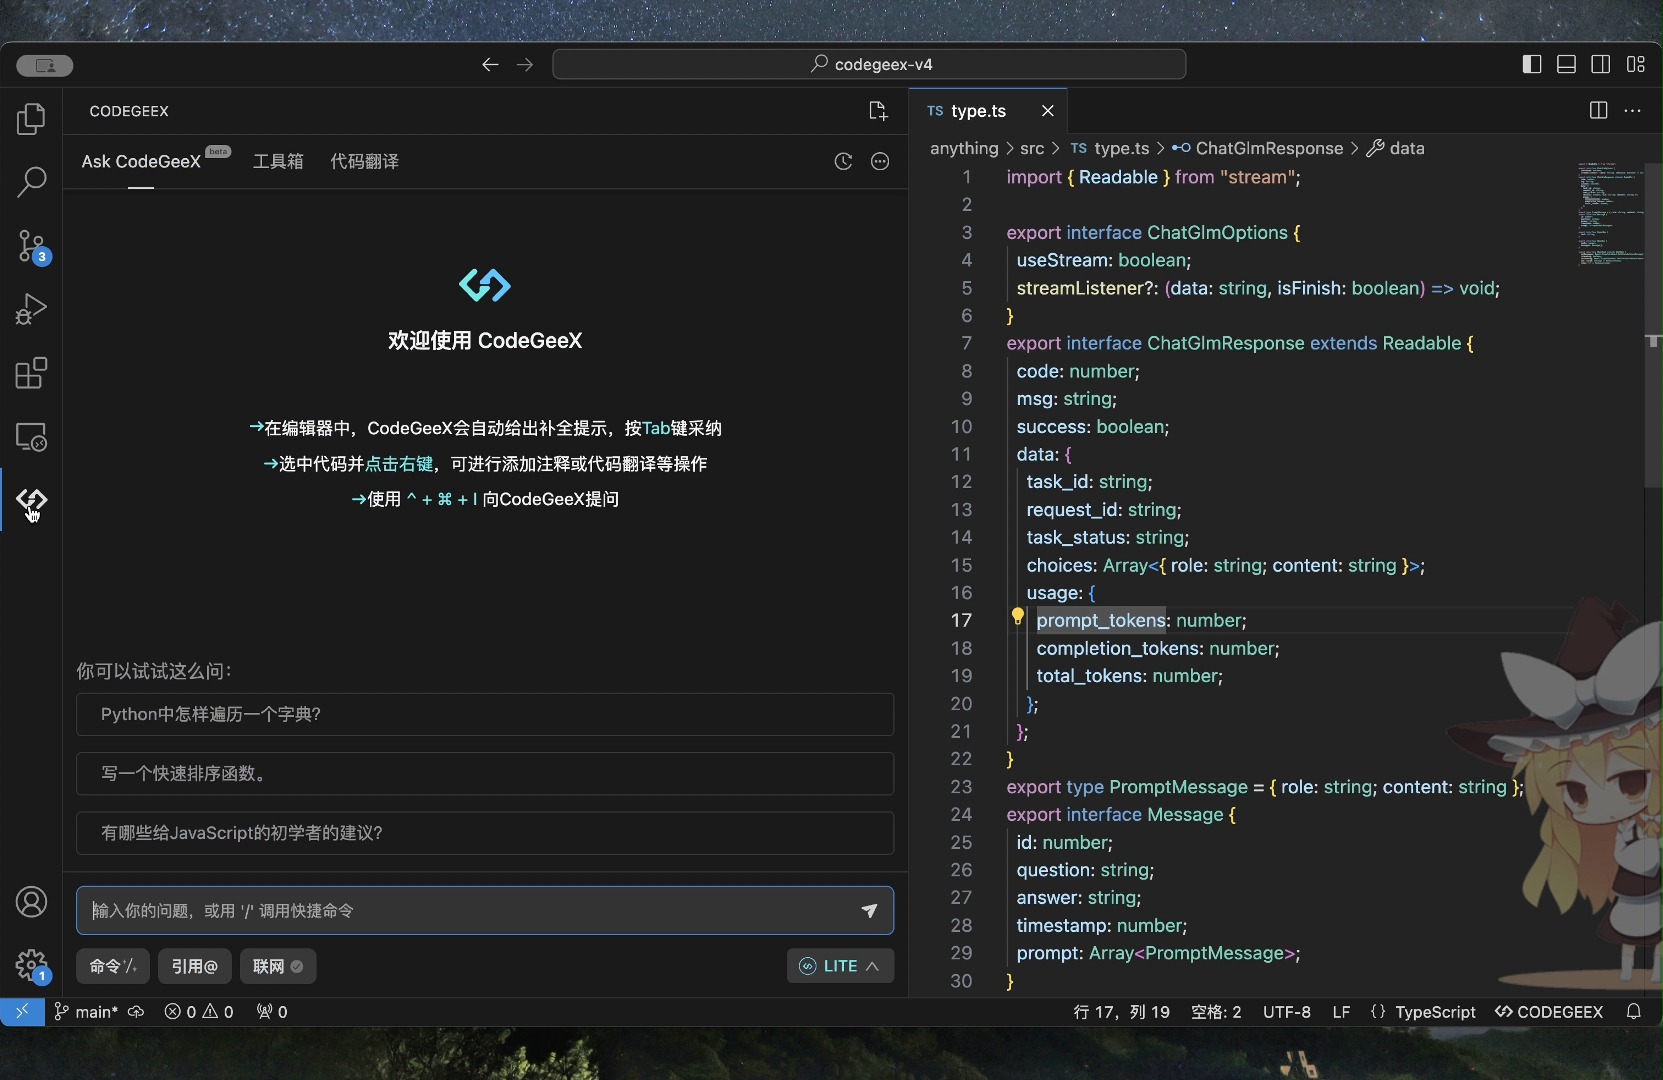Open the Remote Explorer view
1663x1080 pixels.
(x=31, y=437)
